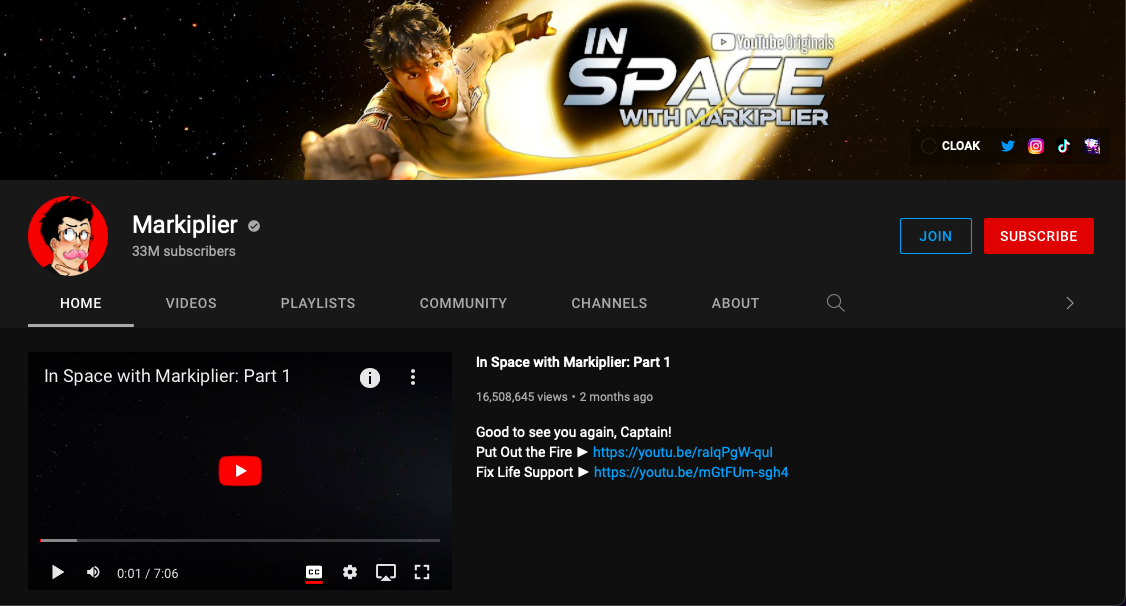Click the Markiplier channel avatar
This screenshot has height=606, width=1126.
click(x=68, y=236)
